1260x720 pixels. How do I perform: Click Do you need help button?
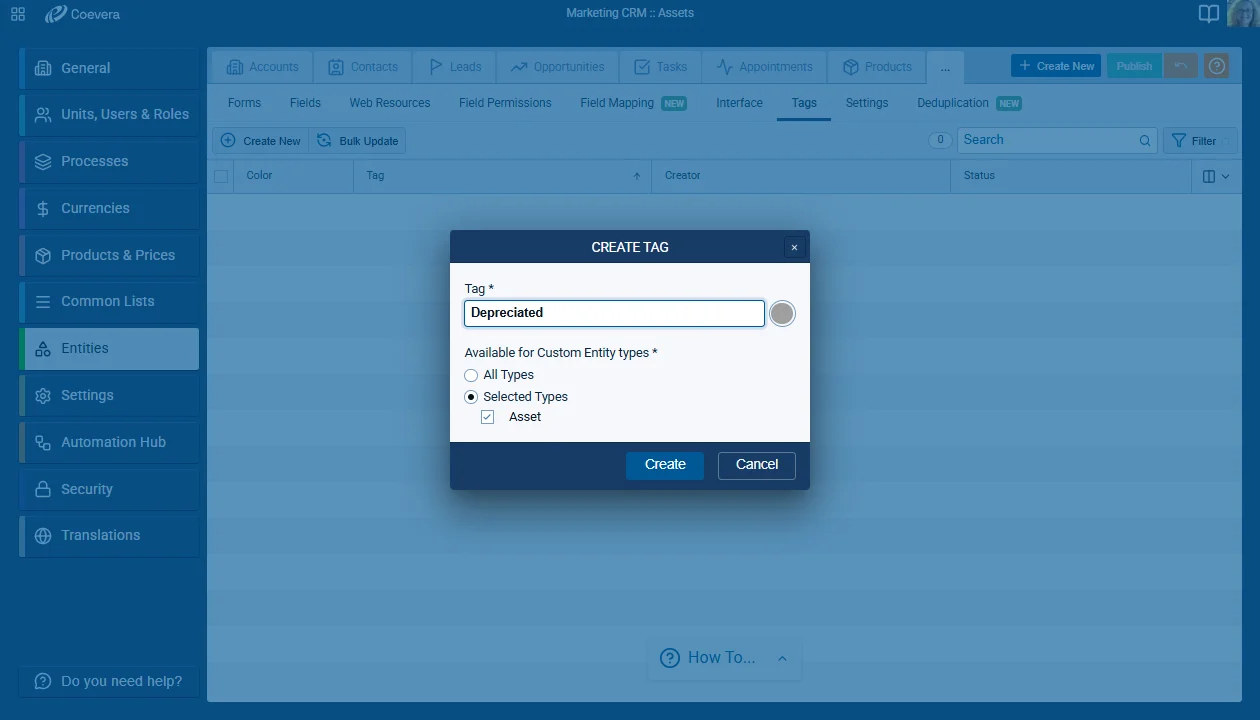click(x=108, y=681)
